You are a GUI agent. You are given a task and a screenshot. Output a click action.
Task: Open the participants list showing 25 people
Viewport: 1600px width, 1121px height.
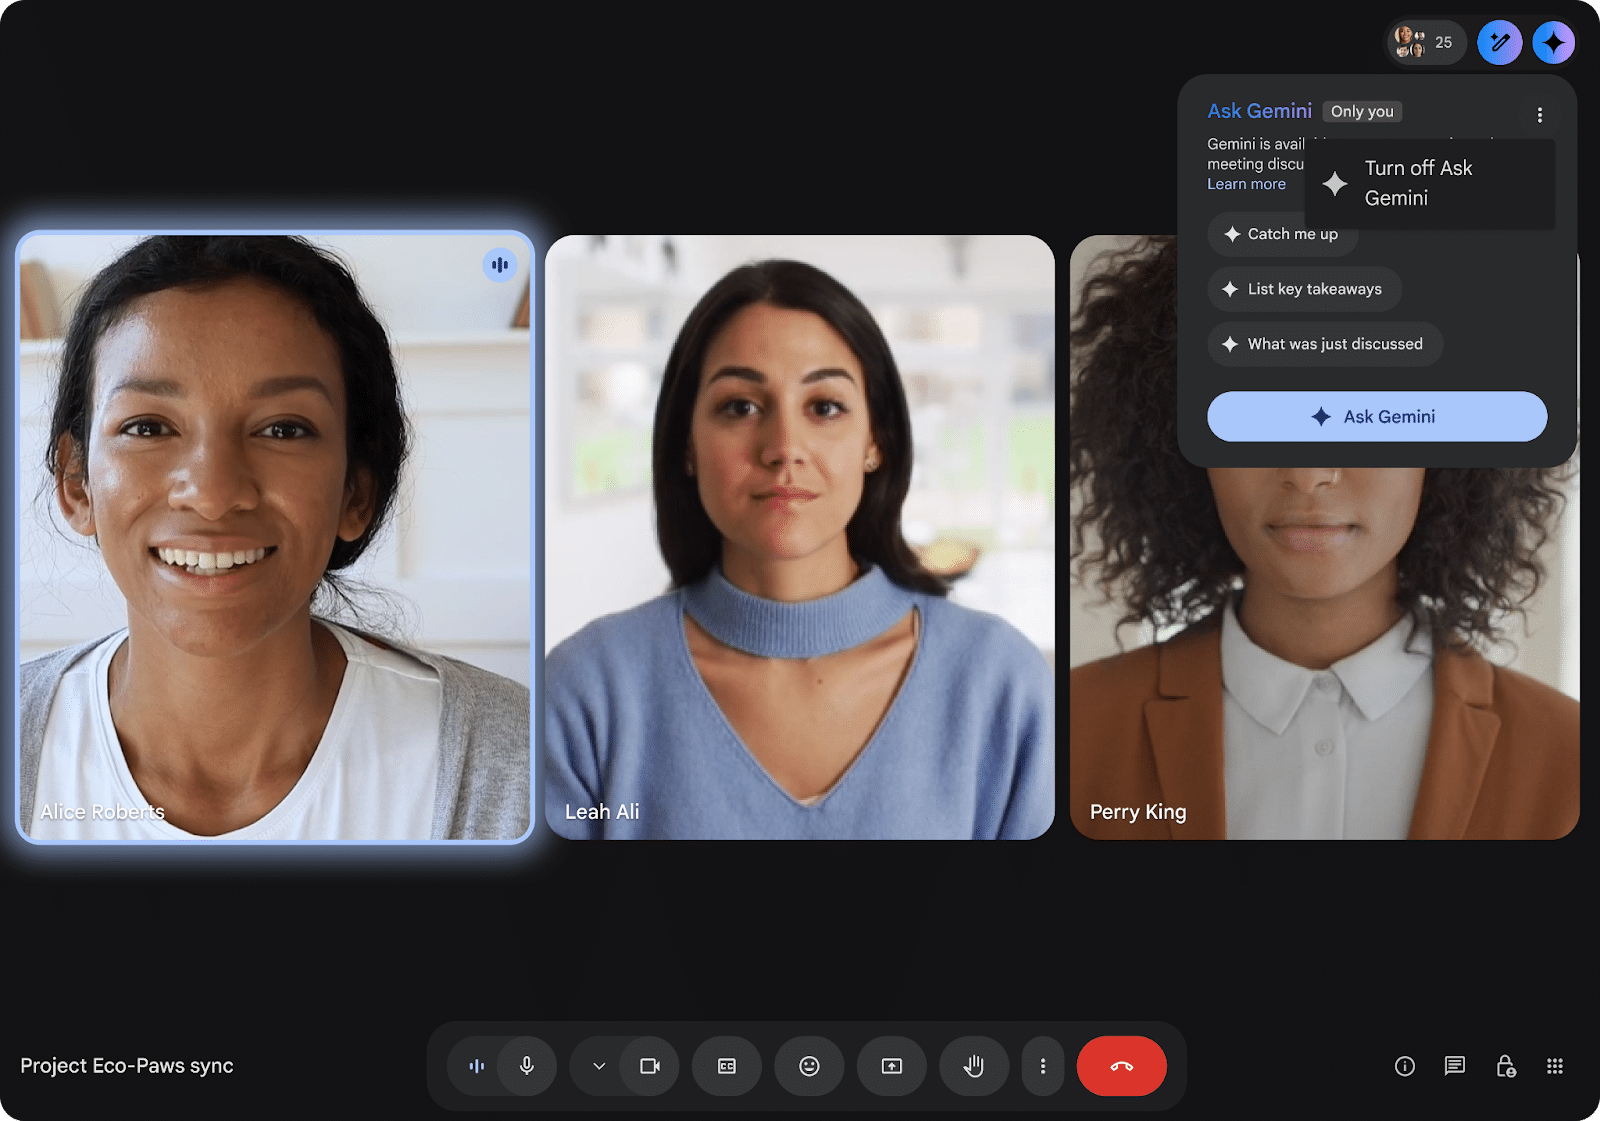coord(1425,43)
